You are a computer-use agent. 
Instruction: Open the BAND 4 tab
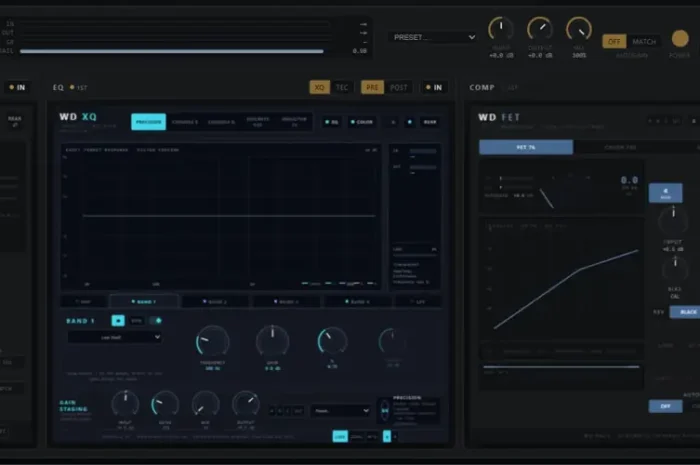(x=358, y=302)
